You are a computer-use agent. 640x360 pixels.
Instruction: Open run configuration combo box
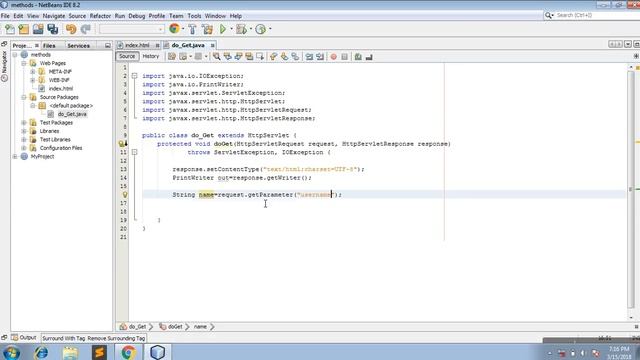pyautogui.click(x=131, y=29)
